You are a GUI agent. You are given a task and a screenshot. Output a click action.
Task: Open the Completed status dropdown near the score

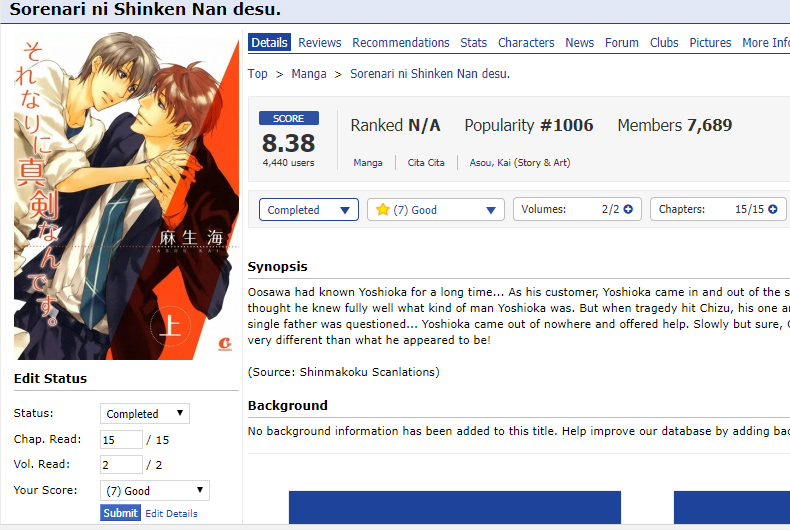(x=309, y=210)
